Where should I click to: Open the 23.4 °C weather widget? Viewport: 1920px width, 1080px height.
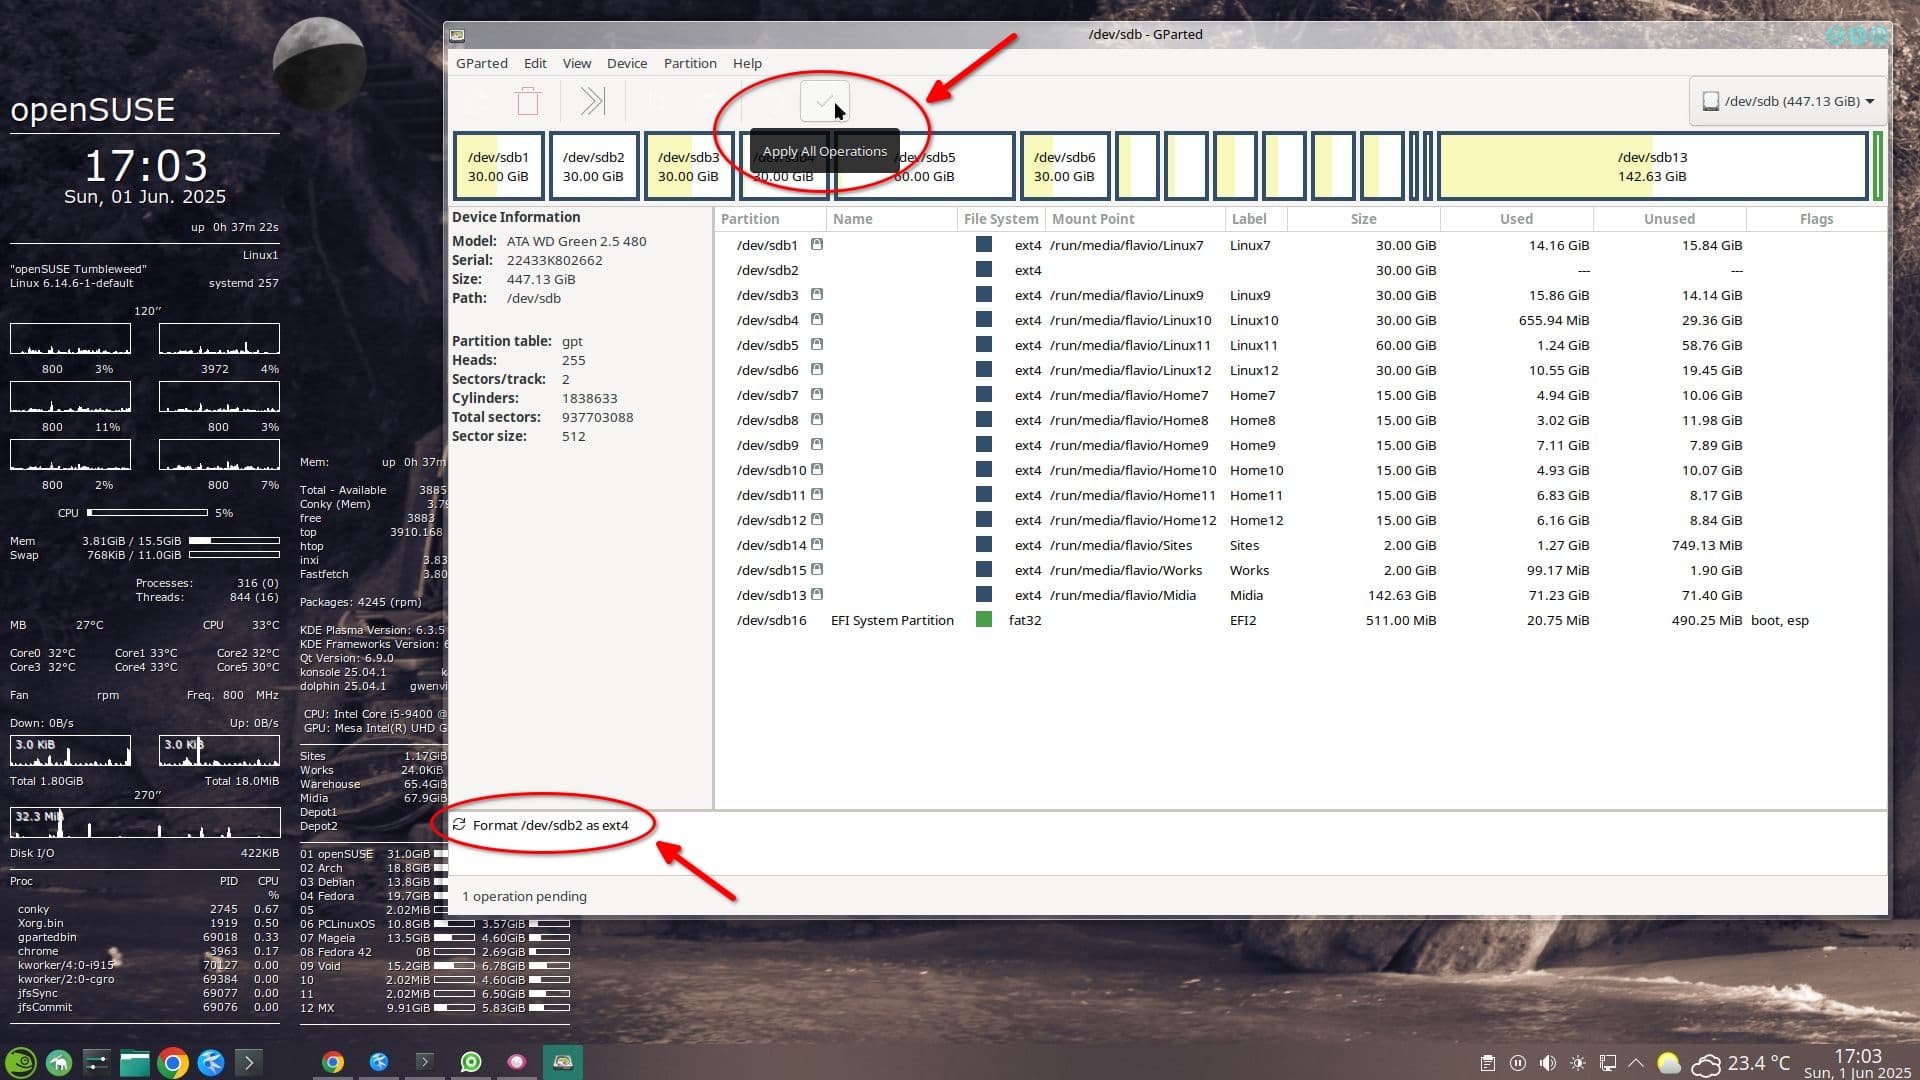[1740, 1063]
